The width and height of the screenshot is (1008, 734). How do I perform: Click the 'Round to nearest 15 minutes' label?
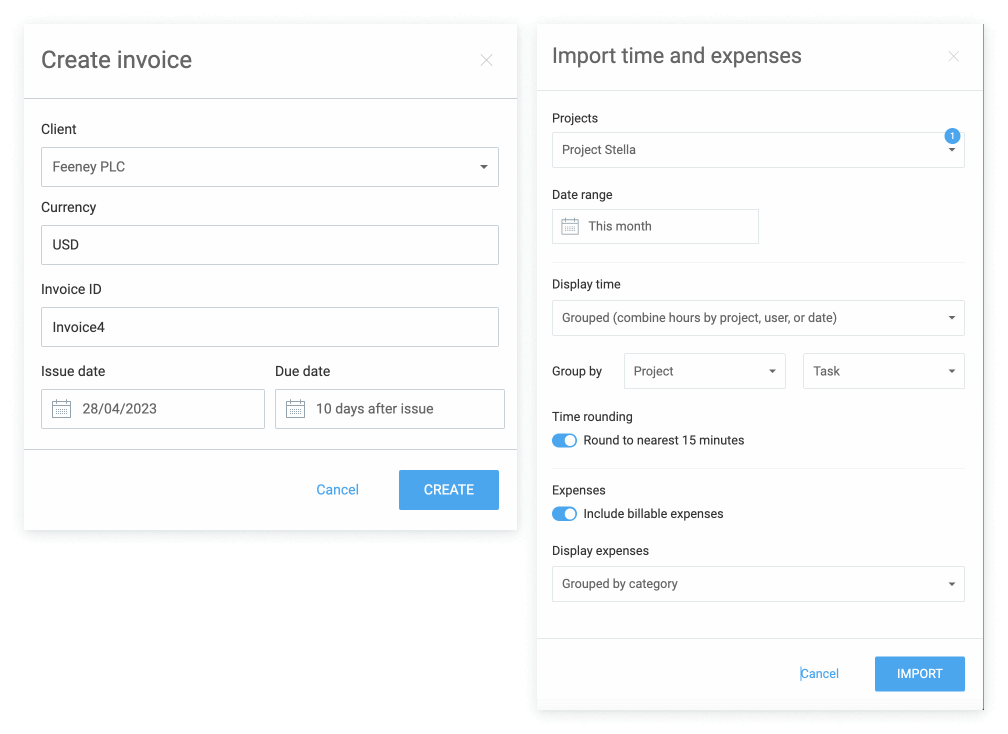(x=663, y=440)
